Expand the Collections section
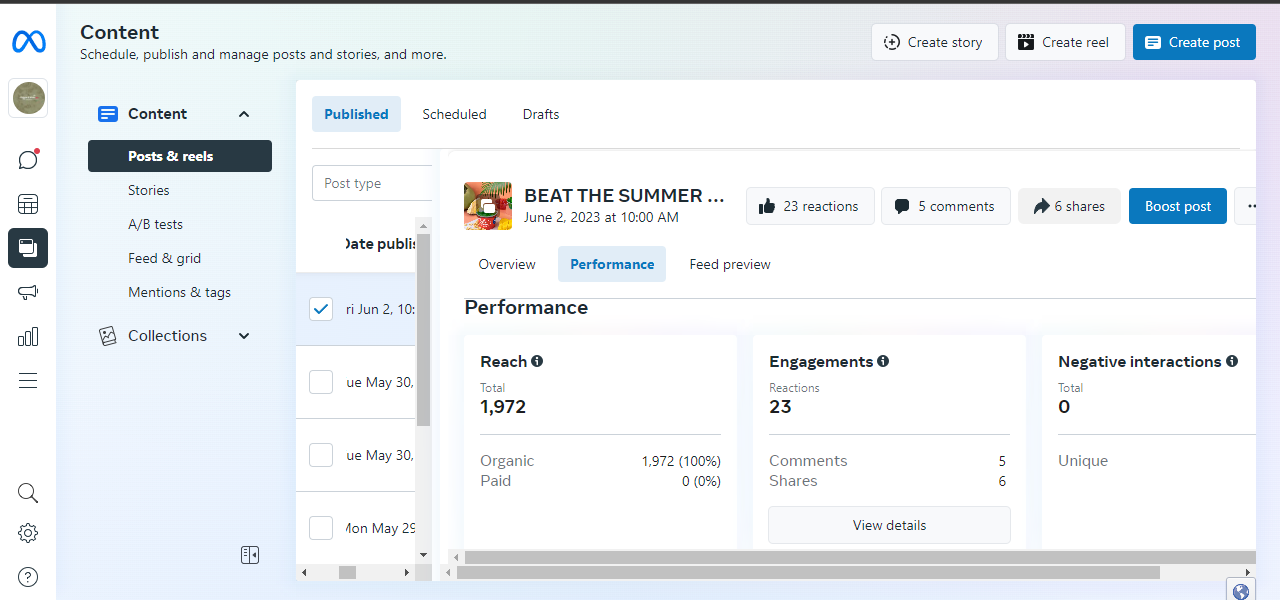 pyautogui.click(x=244, y=336)
